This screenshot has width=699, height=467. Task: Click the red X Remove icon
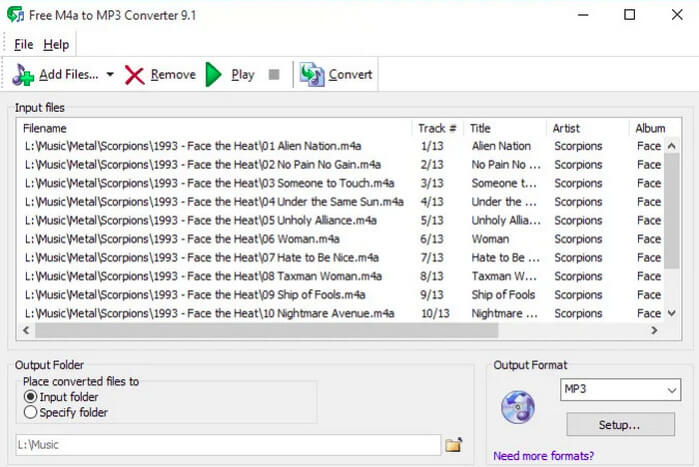135,75
